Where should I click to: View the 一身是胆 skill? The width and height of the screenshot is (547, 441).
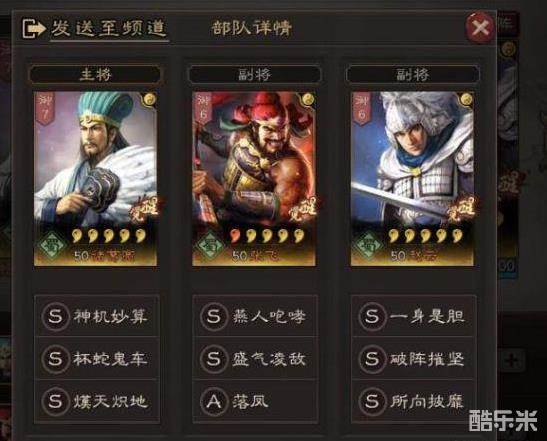tap(413, 316)
